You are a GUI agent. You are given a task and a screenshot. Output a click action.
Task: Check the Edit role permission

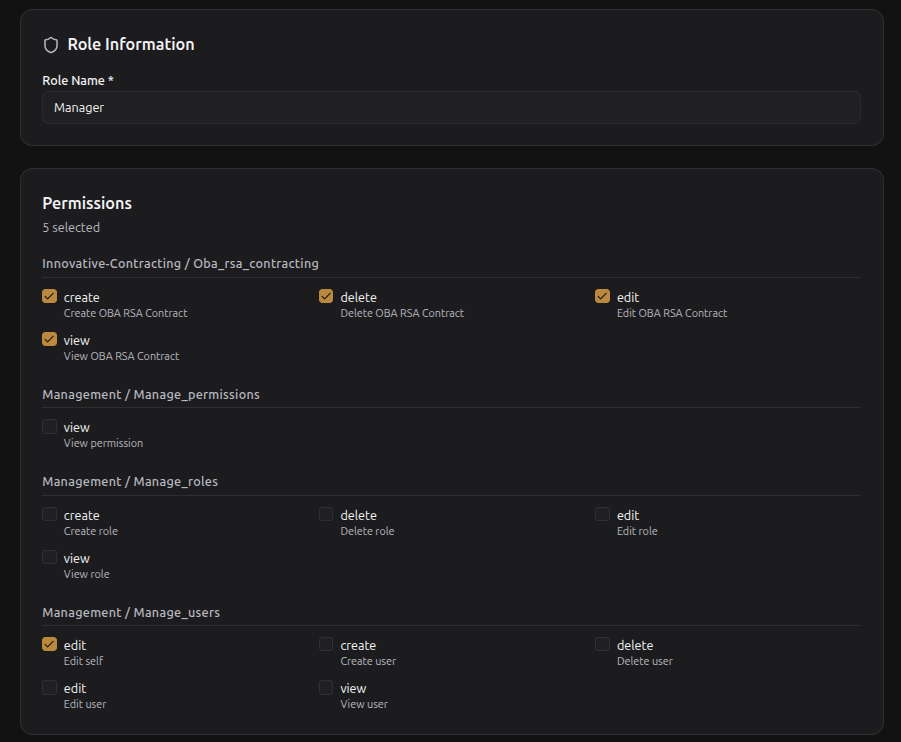pyautogui.click(x=602, y=514)
